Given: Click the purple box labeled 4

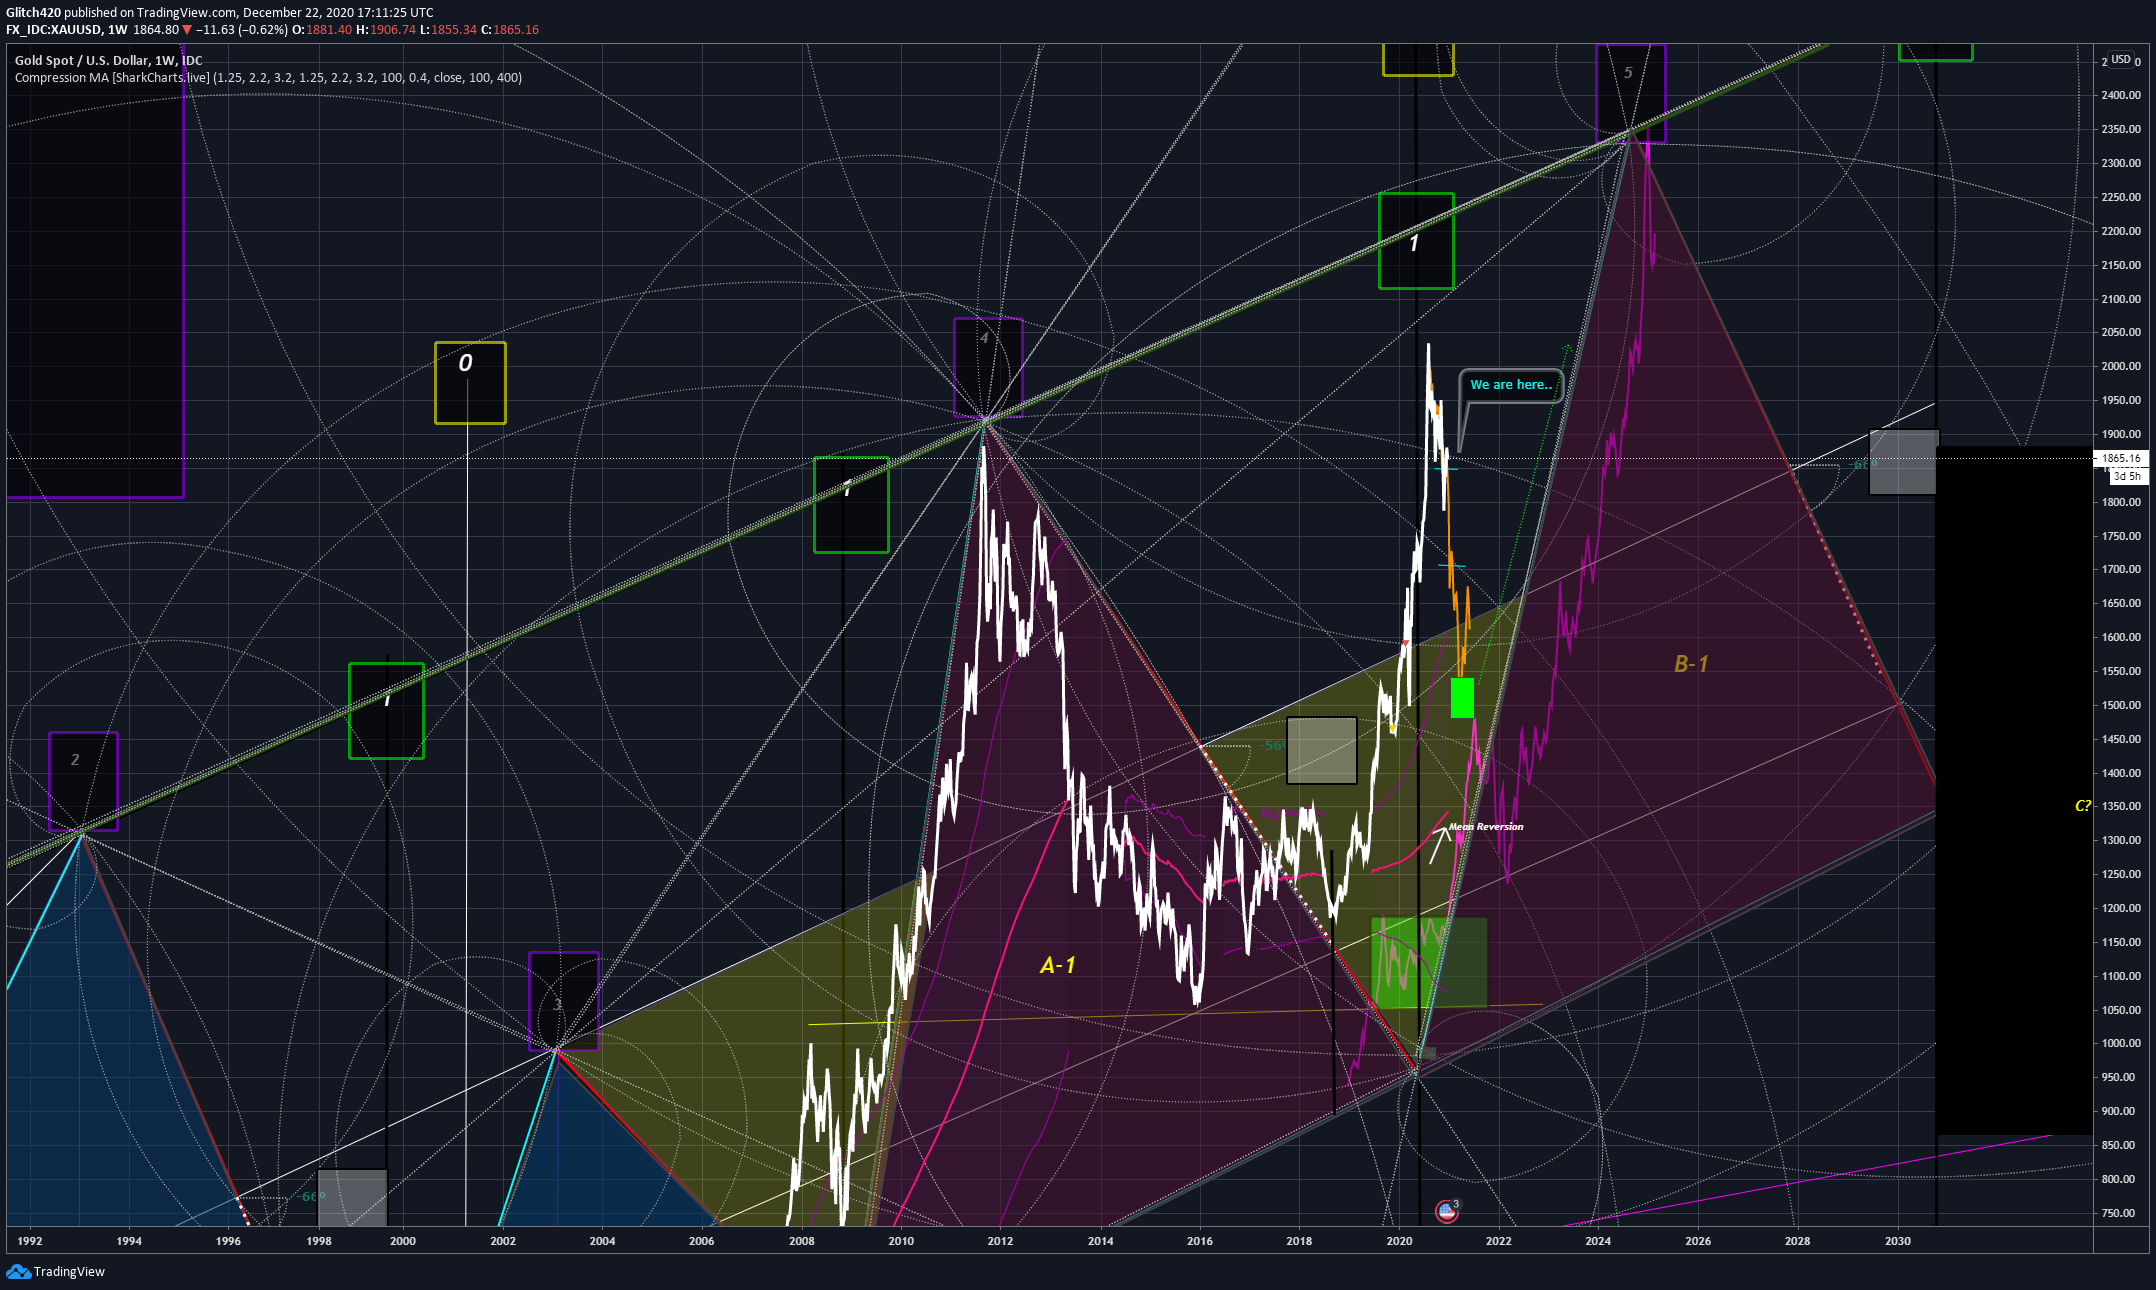Looking at the screenshot, I should [988, 367].
